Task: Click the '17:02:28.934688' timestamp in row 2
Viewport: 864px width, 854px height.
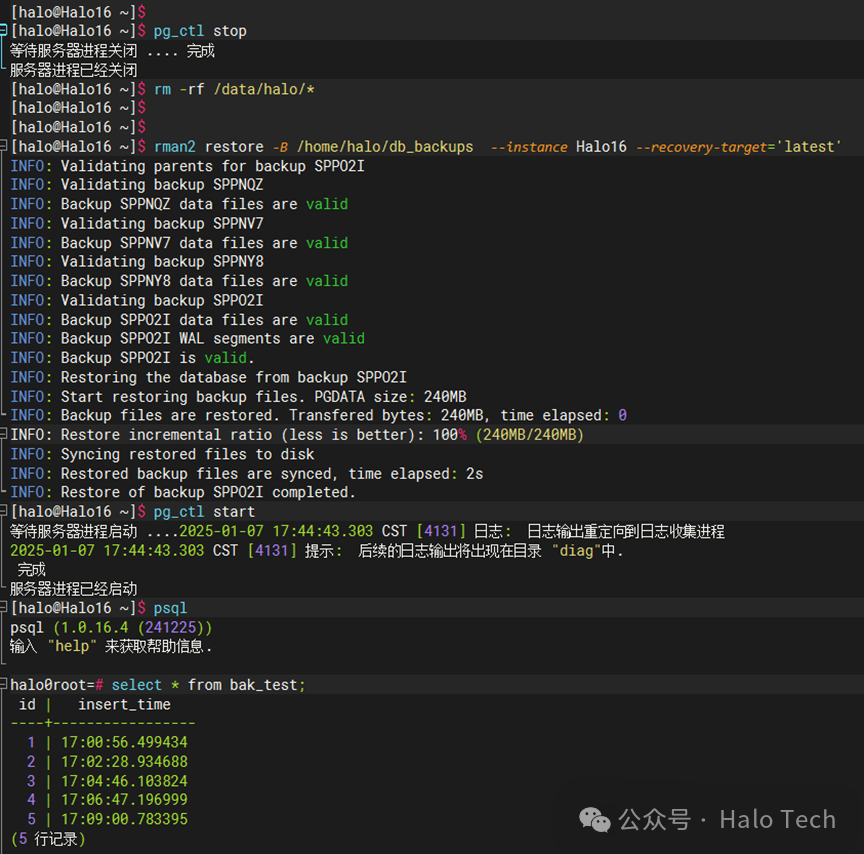Action: tap(124, 761)
